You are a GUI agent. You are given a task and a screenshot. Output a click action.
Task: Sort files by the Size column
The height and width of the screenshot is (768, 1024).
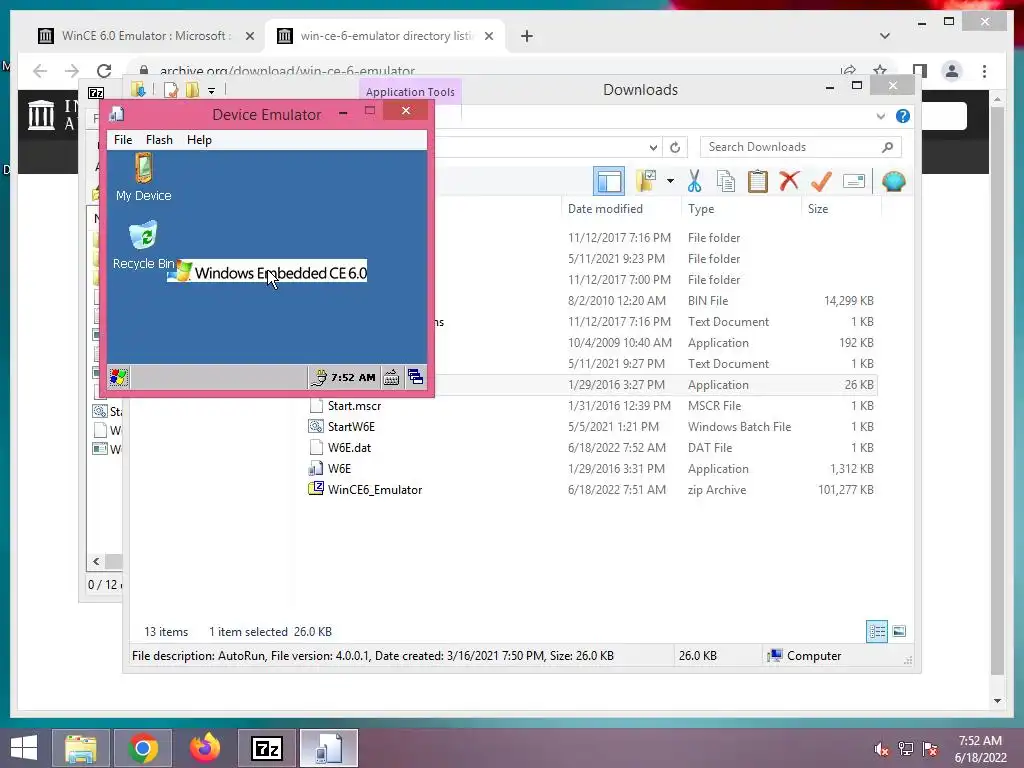[x=818, y=209]
